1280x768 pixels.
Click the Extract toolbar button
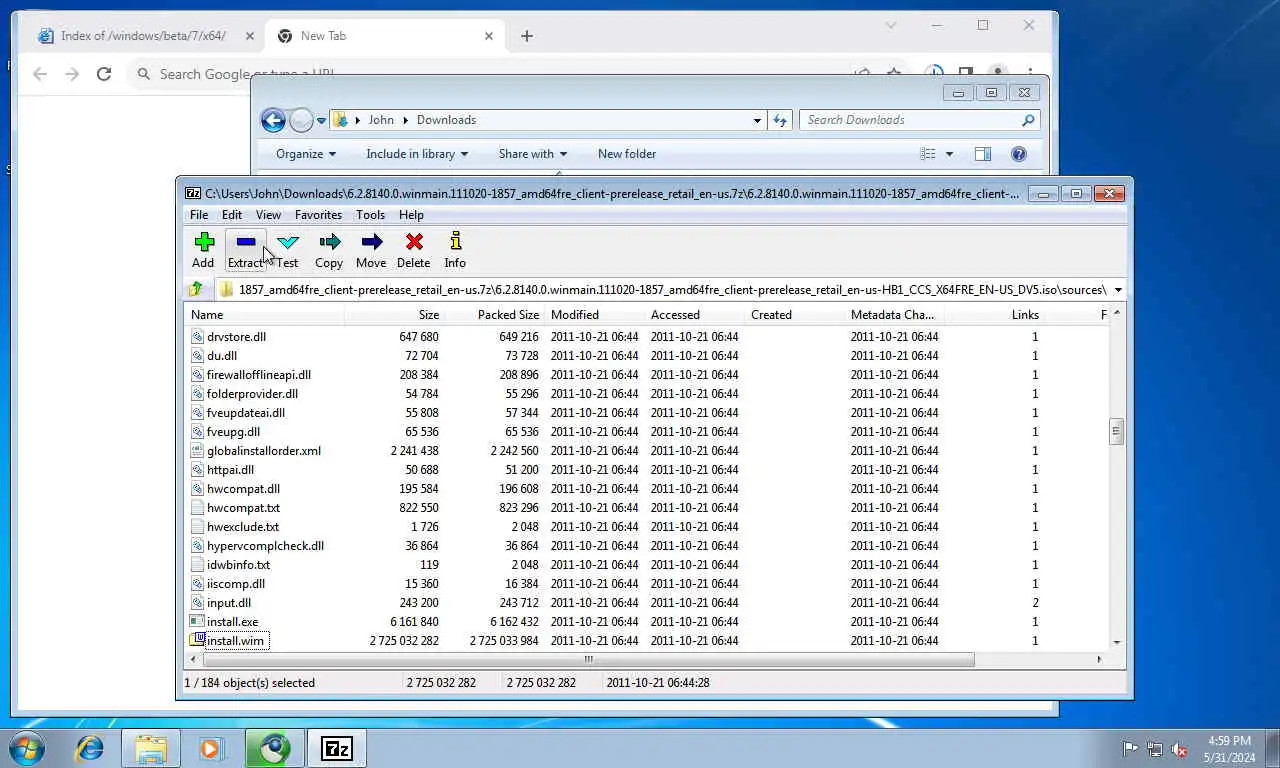(x=245, y=250)
